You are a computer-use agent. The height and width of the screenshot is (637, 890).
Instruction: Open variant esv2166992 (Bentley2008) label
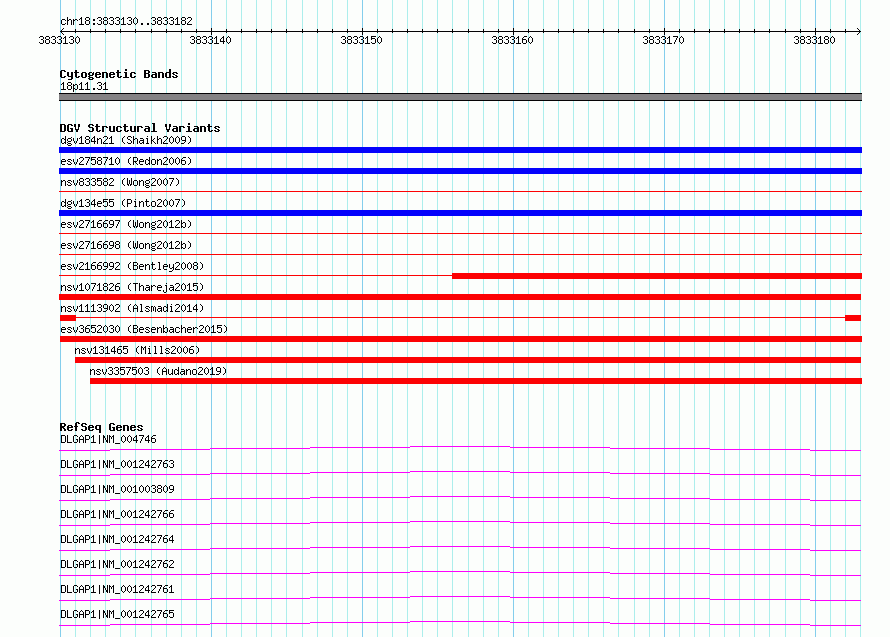(x=132, y=266)
